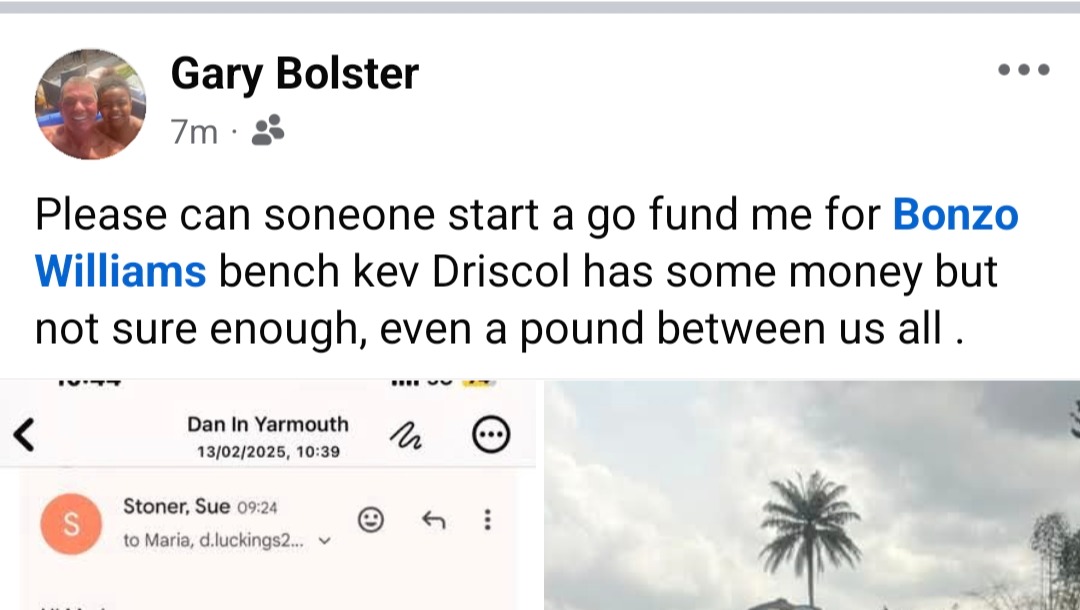Image resolution: width=1080 pixels, height=610 pixels.
Task: Open the post options three-dots menu
Action: tap(1023, 70)
